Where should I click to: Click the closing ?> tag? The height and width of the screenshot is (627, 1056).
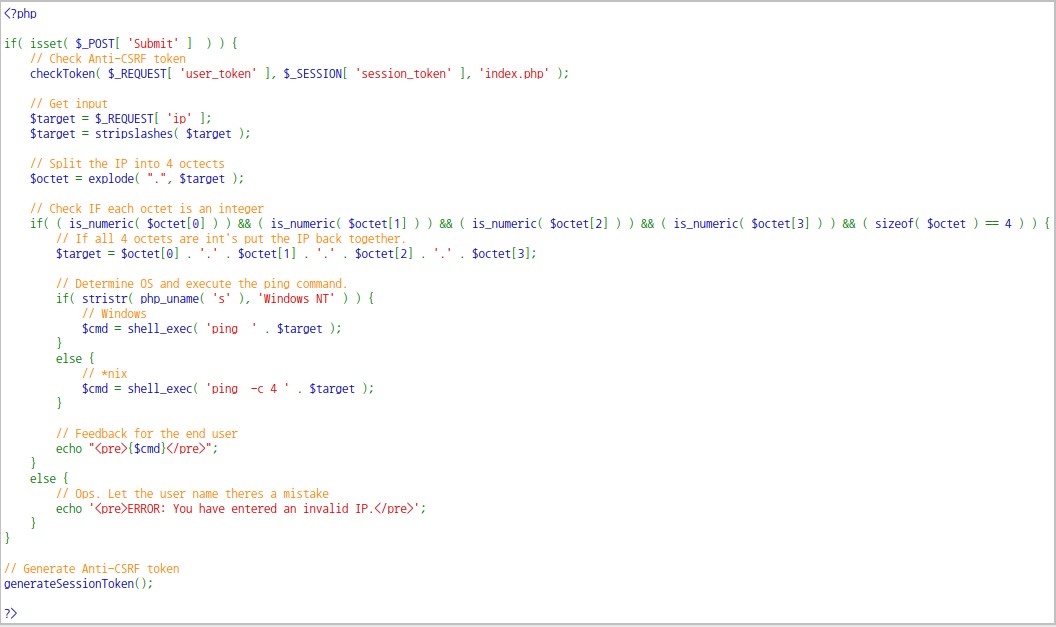11,614
